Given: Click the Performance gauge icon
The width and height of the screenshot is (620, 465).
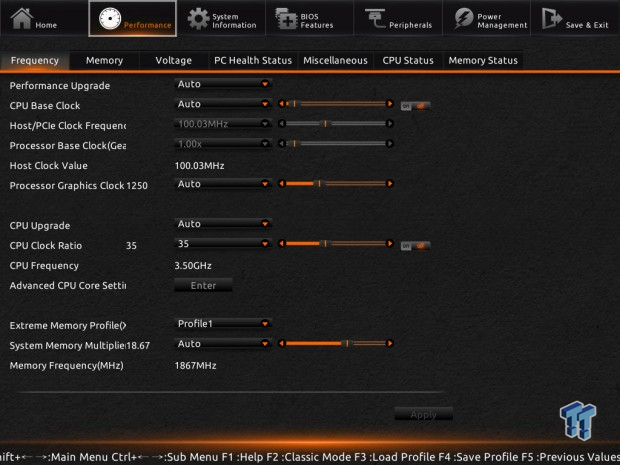Looking at the screenshot, I should pyautogui.click(x=110, y=19).
